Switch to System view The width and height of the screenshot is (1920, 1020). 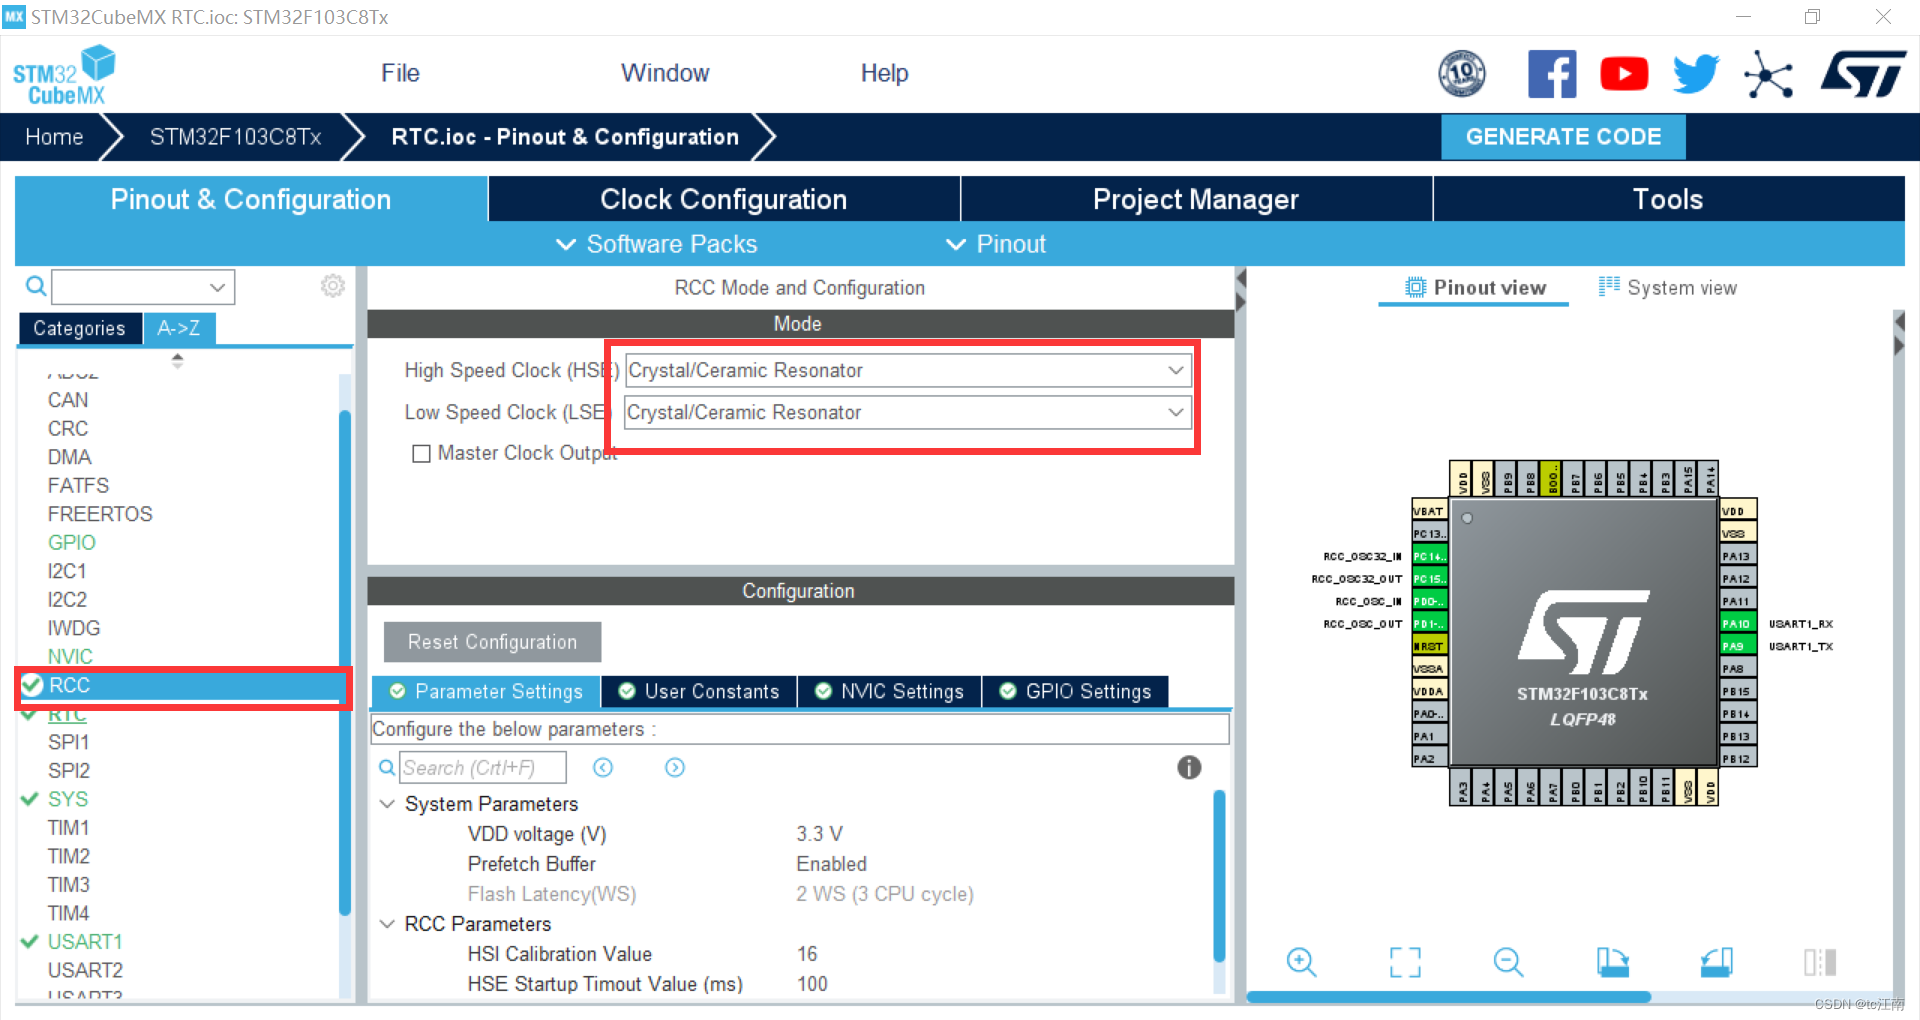point(1668,287)
